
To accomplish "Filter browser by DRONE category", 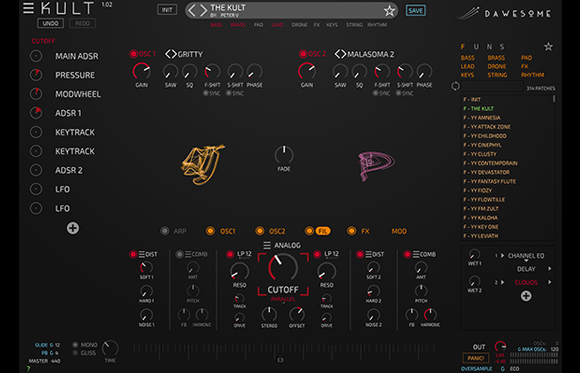I will click(497, 66).
